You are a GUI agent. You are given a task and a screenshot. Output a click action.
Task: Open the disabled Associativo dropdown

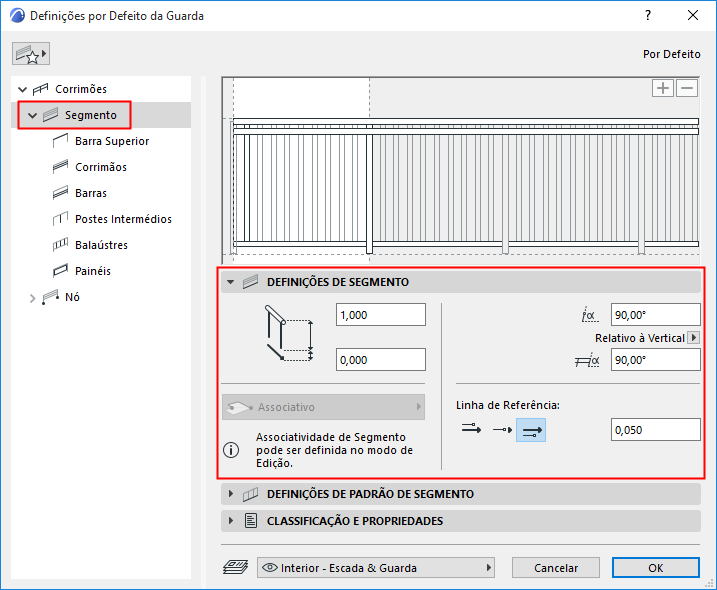click(323, 407)
